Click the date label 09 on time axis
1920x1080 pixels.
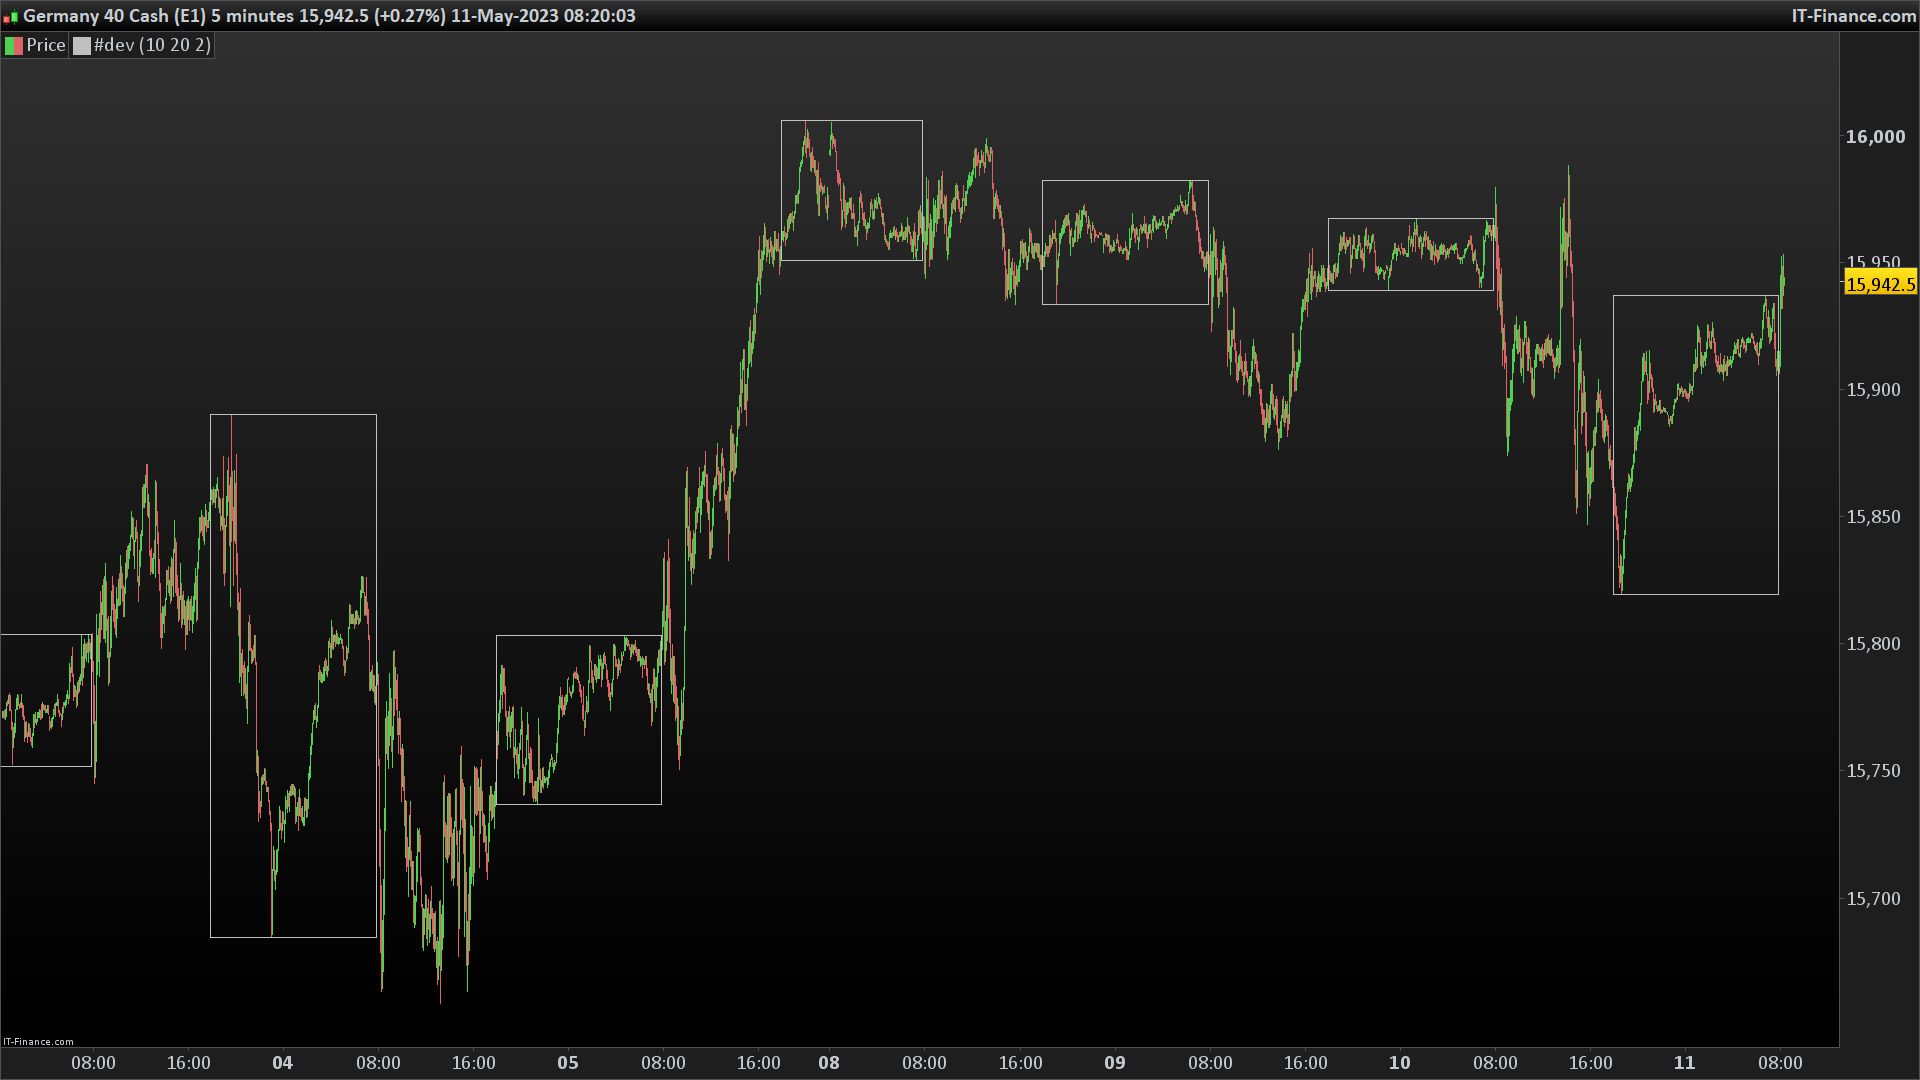tap(1115, 1063)
